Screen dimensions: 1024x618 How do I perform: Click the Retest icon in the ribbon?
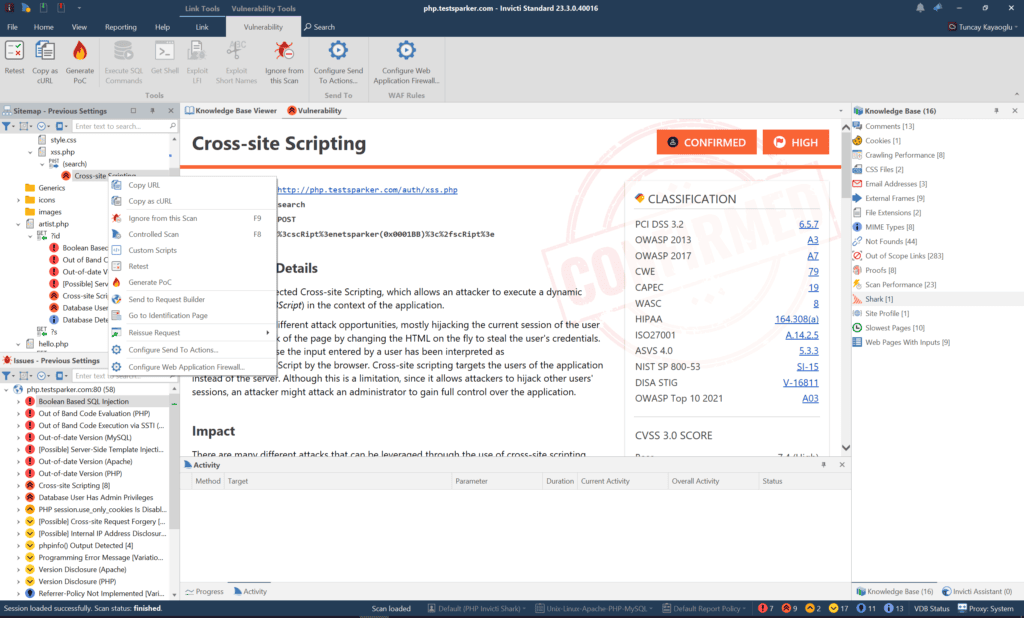(x=14, y=50)
